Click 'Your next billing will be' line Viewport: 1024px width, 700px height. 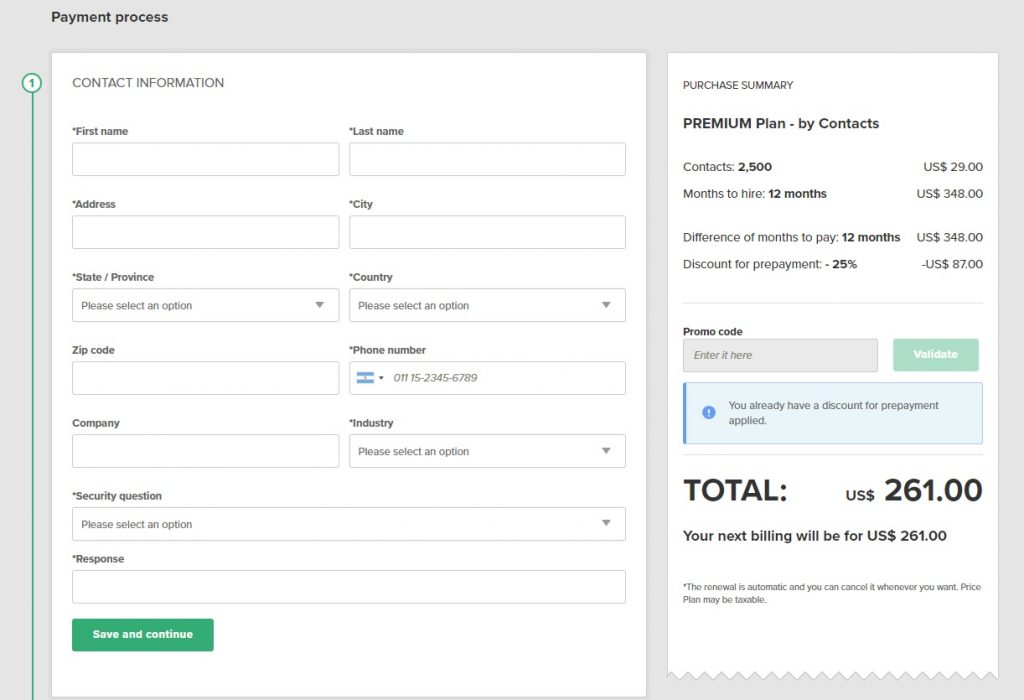click(815, 535)
